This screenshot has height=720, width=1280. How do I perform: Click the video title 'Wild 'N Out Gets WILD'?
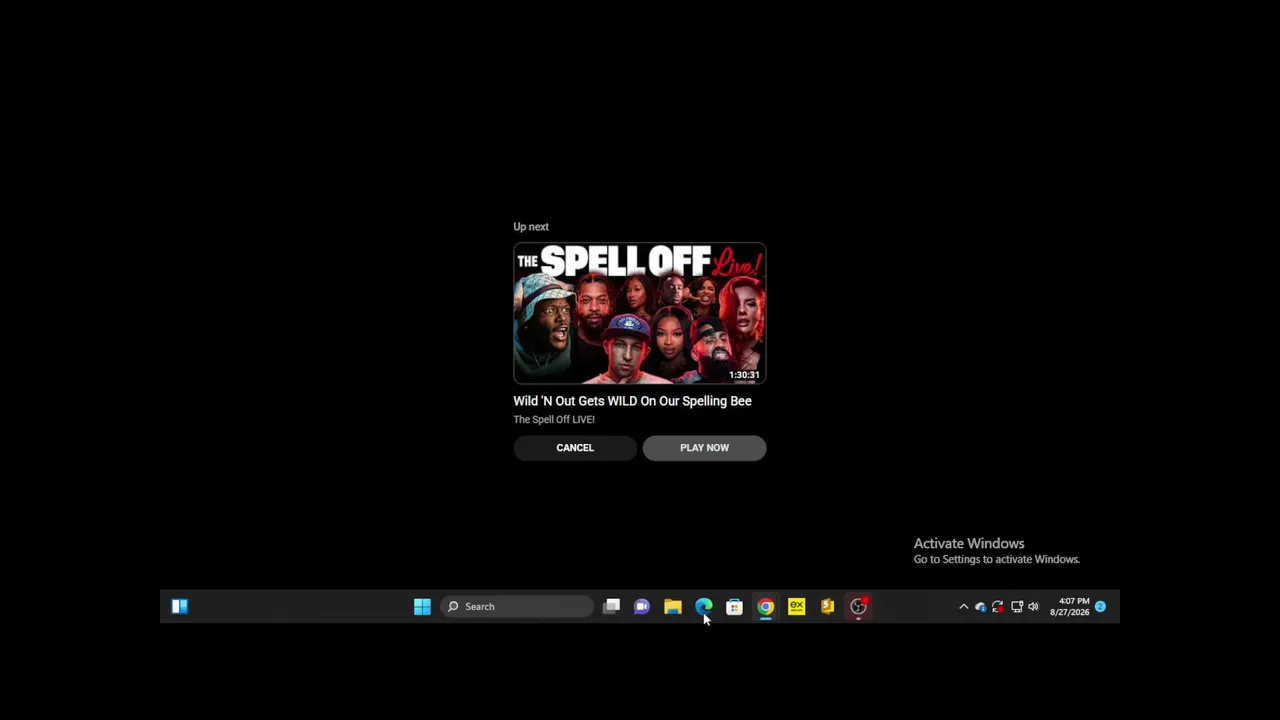click(x=632, y=401)
